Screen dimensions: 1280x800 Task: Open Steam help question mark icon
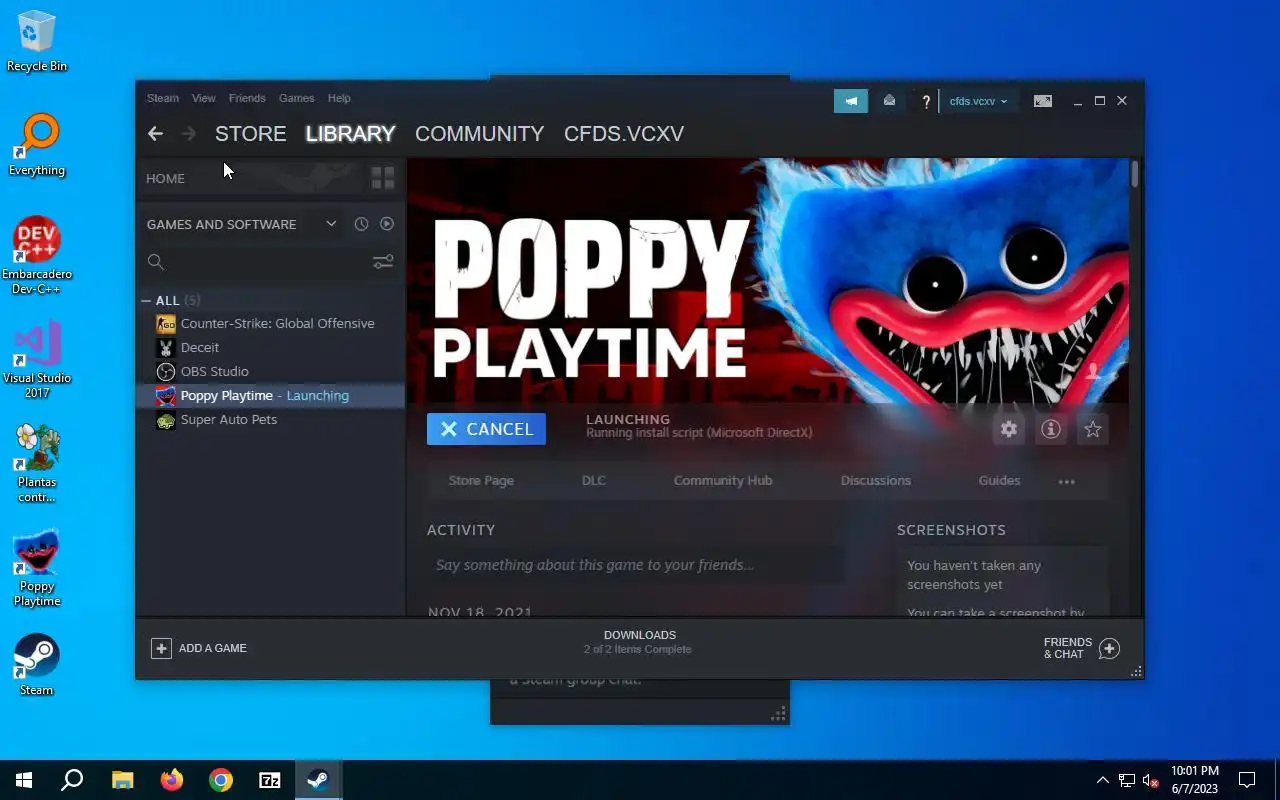coord(926,101)
